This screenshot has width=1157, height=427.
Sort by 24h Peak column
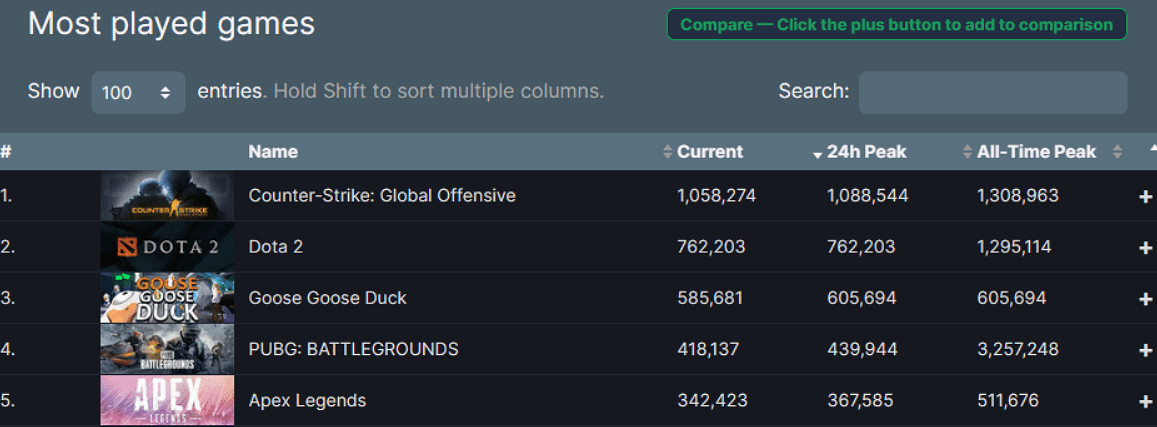tap(865, 152)
